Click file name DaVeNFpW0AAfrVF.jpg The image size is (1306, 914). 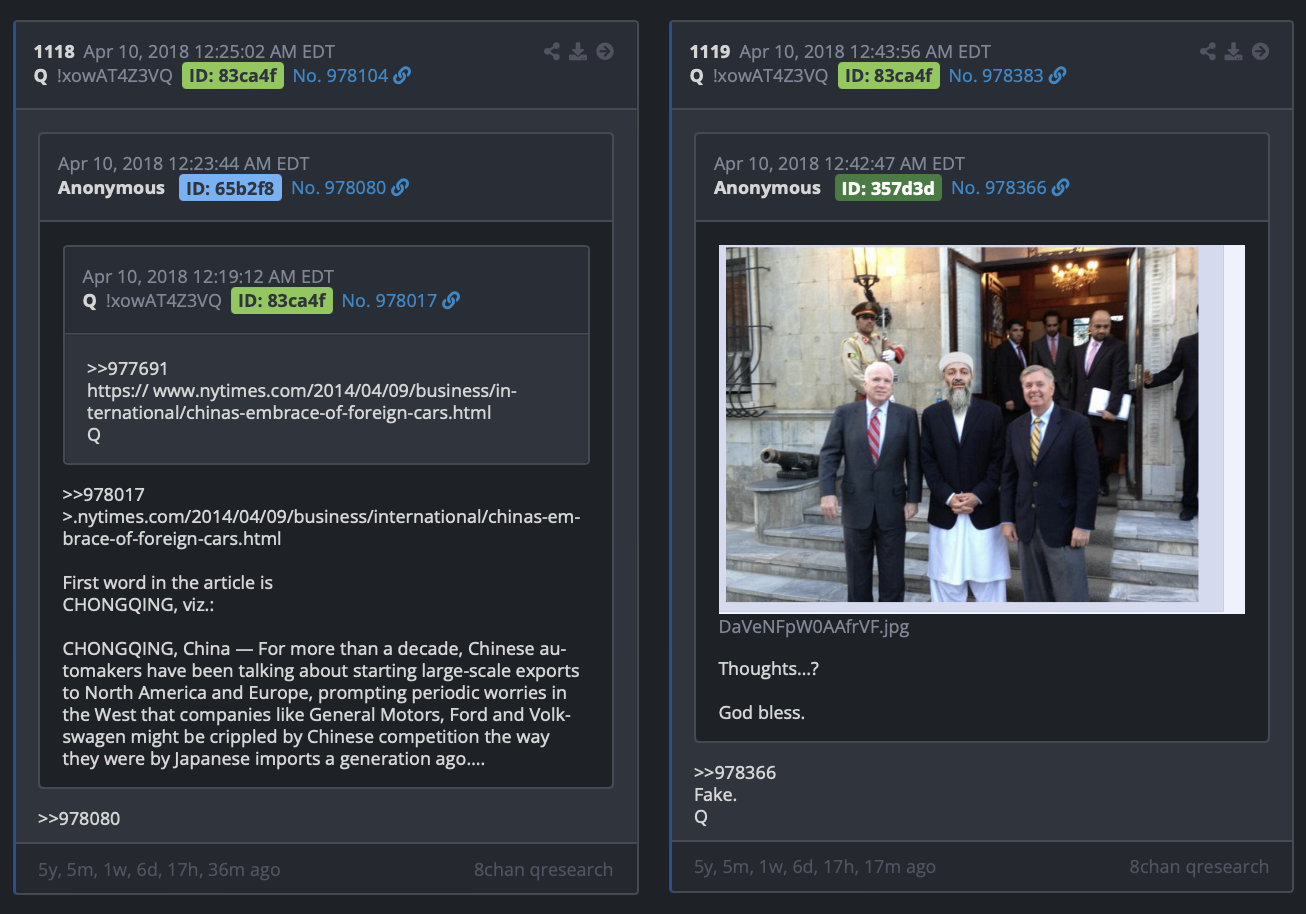point(814,627)
